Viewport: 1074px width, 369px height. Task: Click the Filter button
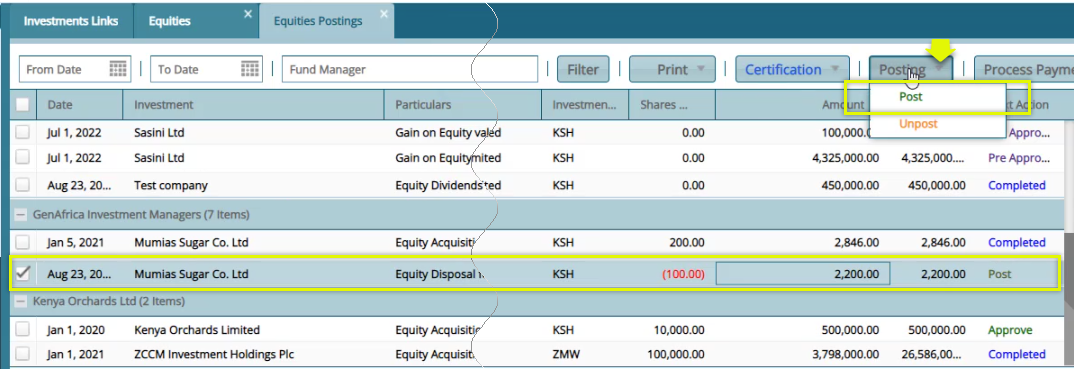582,69
